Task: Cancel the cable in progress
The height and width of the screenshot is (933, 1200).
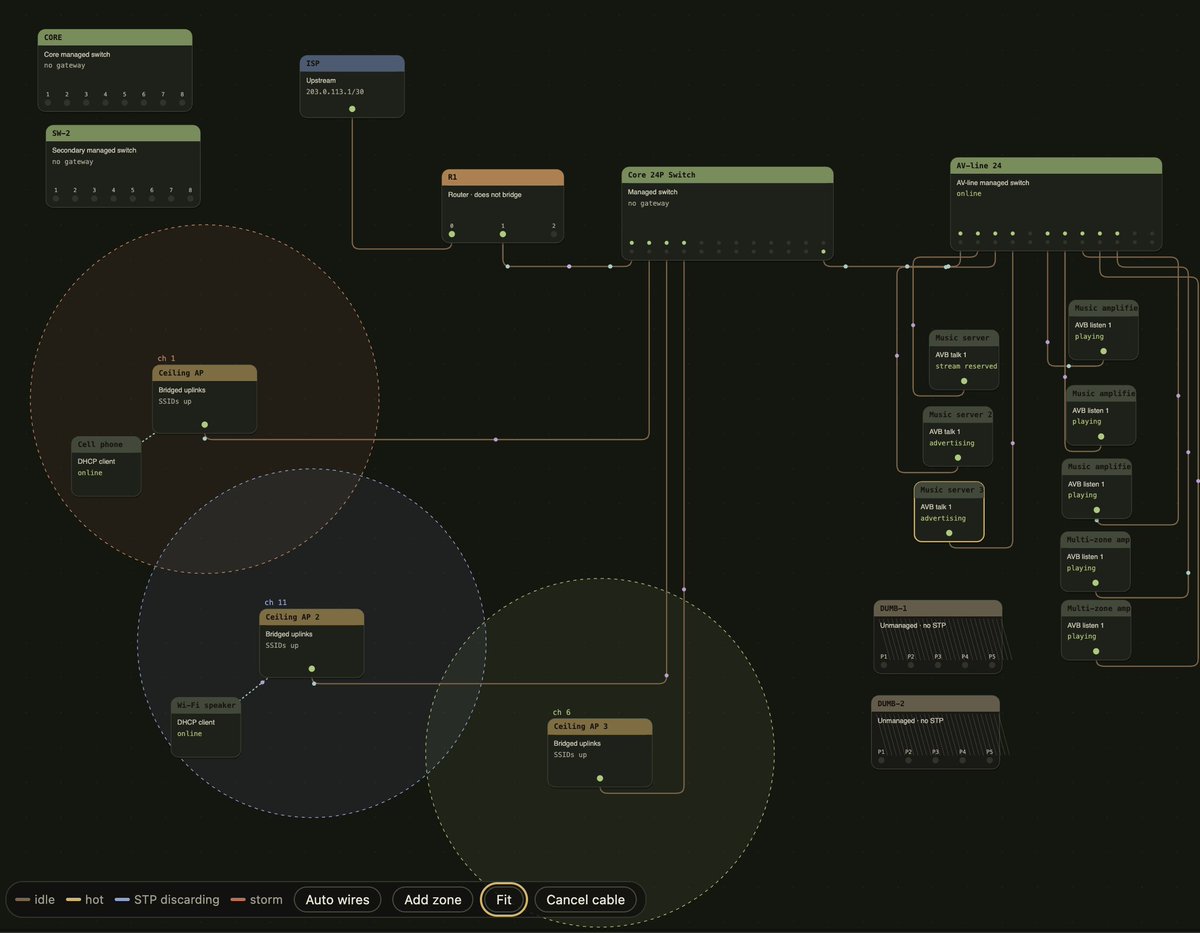Action: (x=585, y=900)
